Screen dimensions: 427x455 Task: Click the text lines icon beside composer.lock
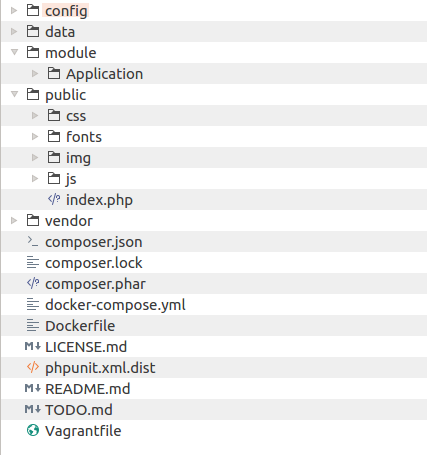coord(33,262)
